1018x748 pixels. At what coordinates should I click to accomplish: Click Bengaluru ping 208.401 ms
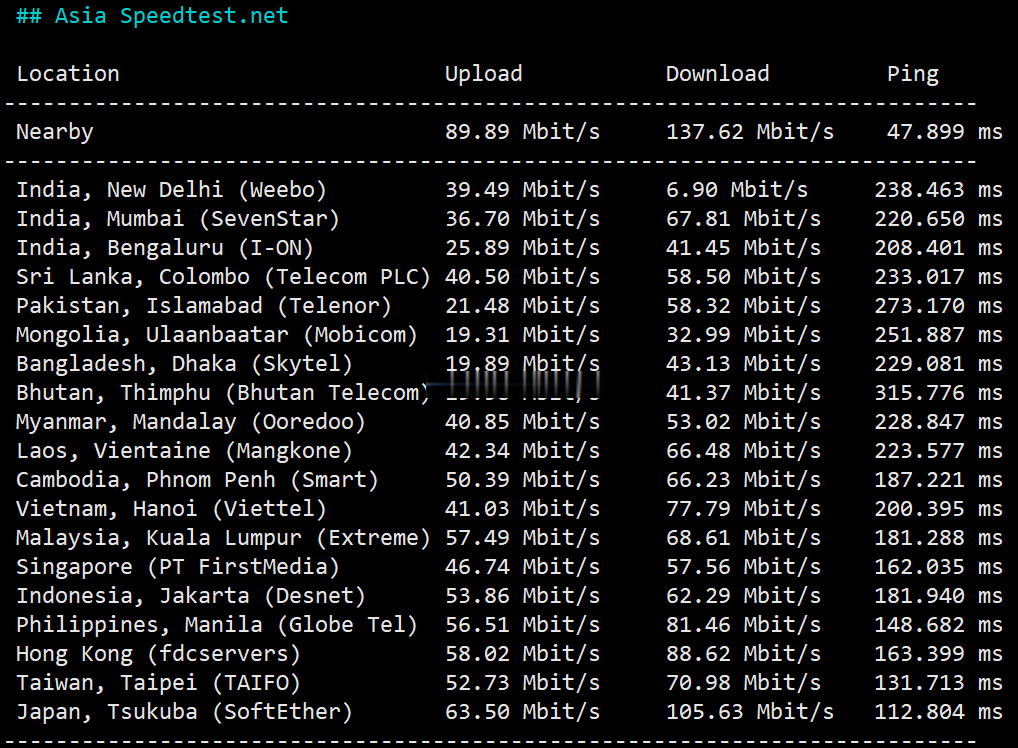938,248
